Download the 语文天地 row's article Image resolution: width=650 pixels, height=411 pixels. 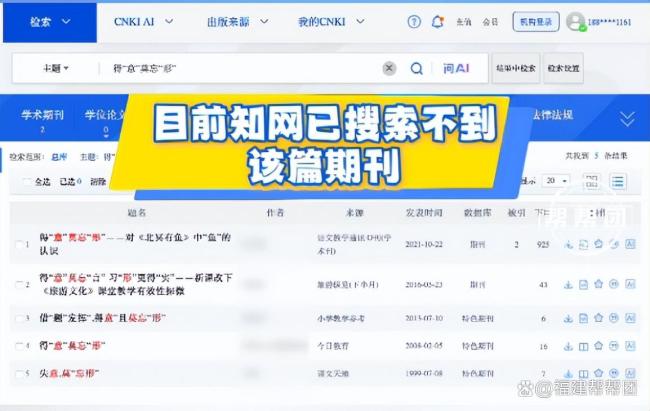pyautogui.click(x=568, y=374)
